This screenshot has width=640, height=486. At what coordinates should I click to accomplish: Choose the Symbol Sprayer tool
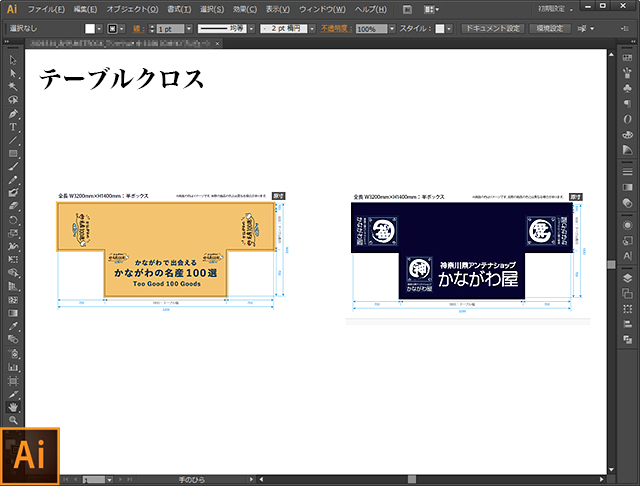coord(13,353)
